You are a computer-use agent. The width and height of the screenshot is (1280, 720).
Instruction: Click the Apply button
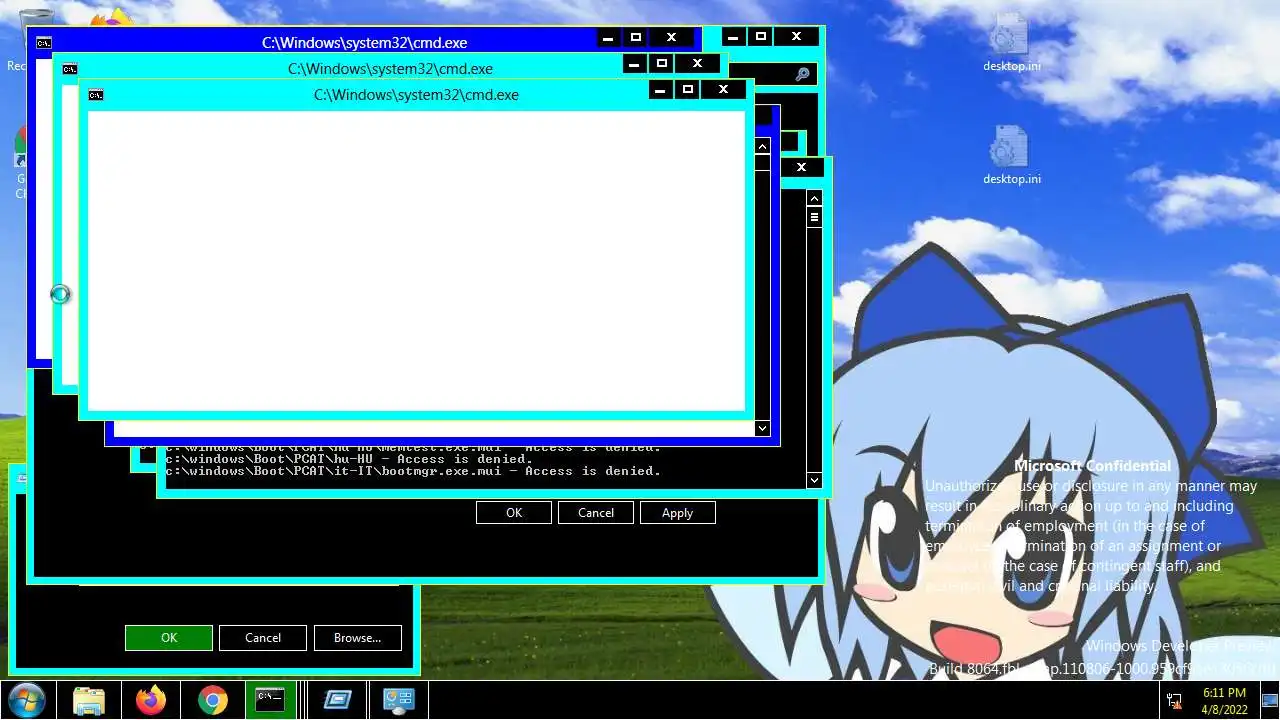(x=677, y=513)
